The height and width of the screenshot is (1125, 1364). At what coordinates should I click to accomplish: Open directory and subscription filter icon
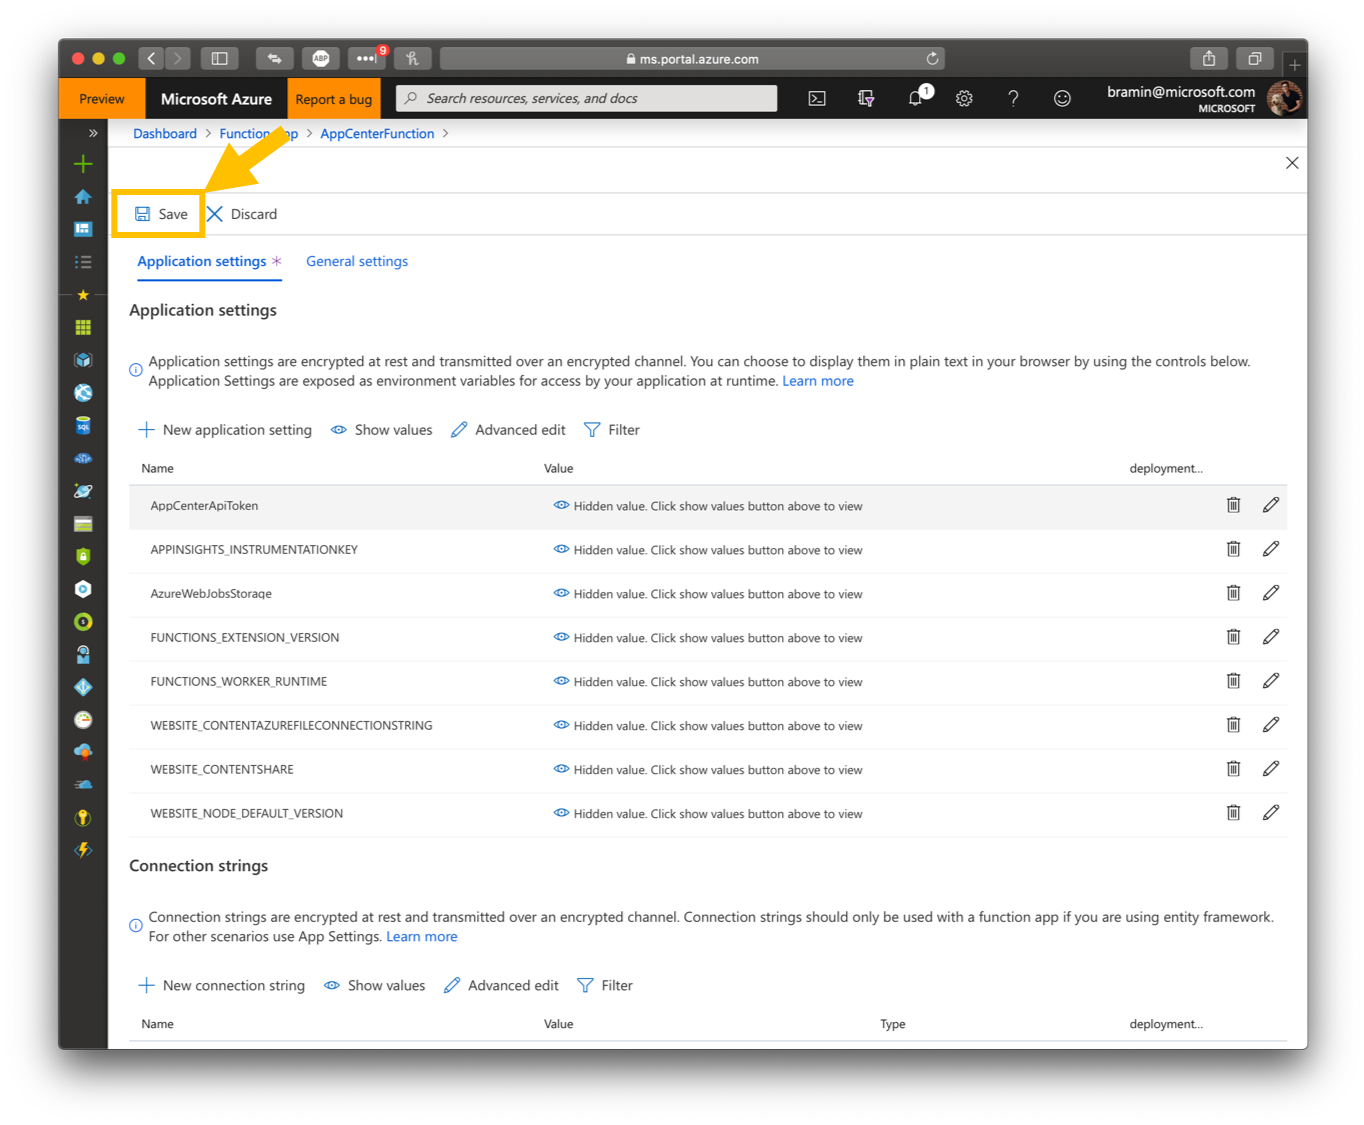tap(866, 98)
